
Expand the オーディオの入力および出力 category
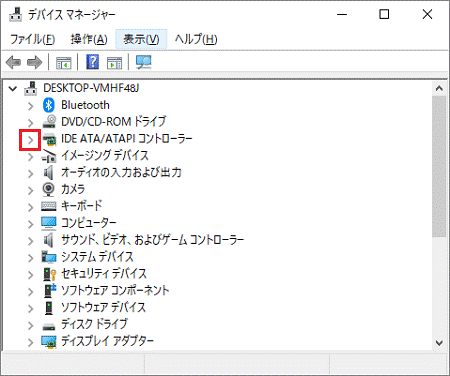point(31,174)
